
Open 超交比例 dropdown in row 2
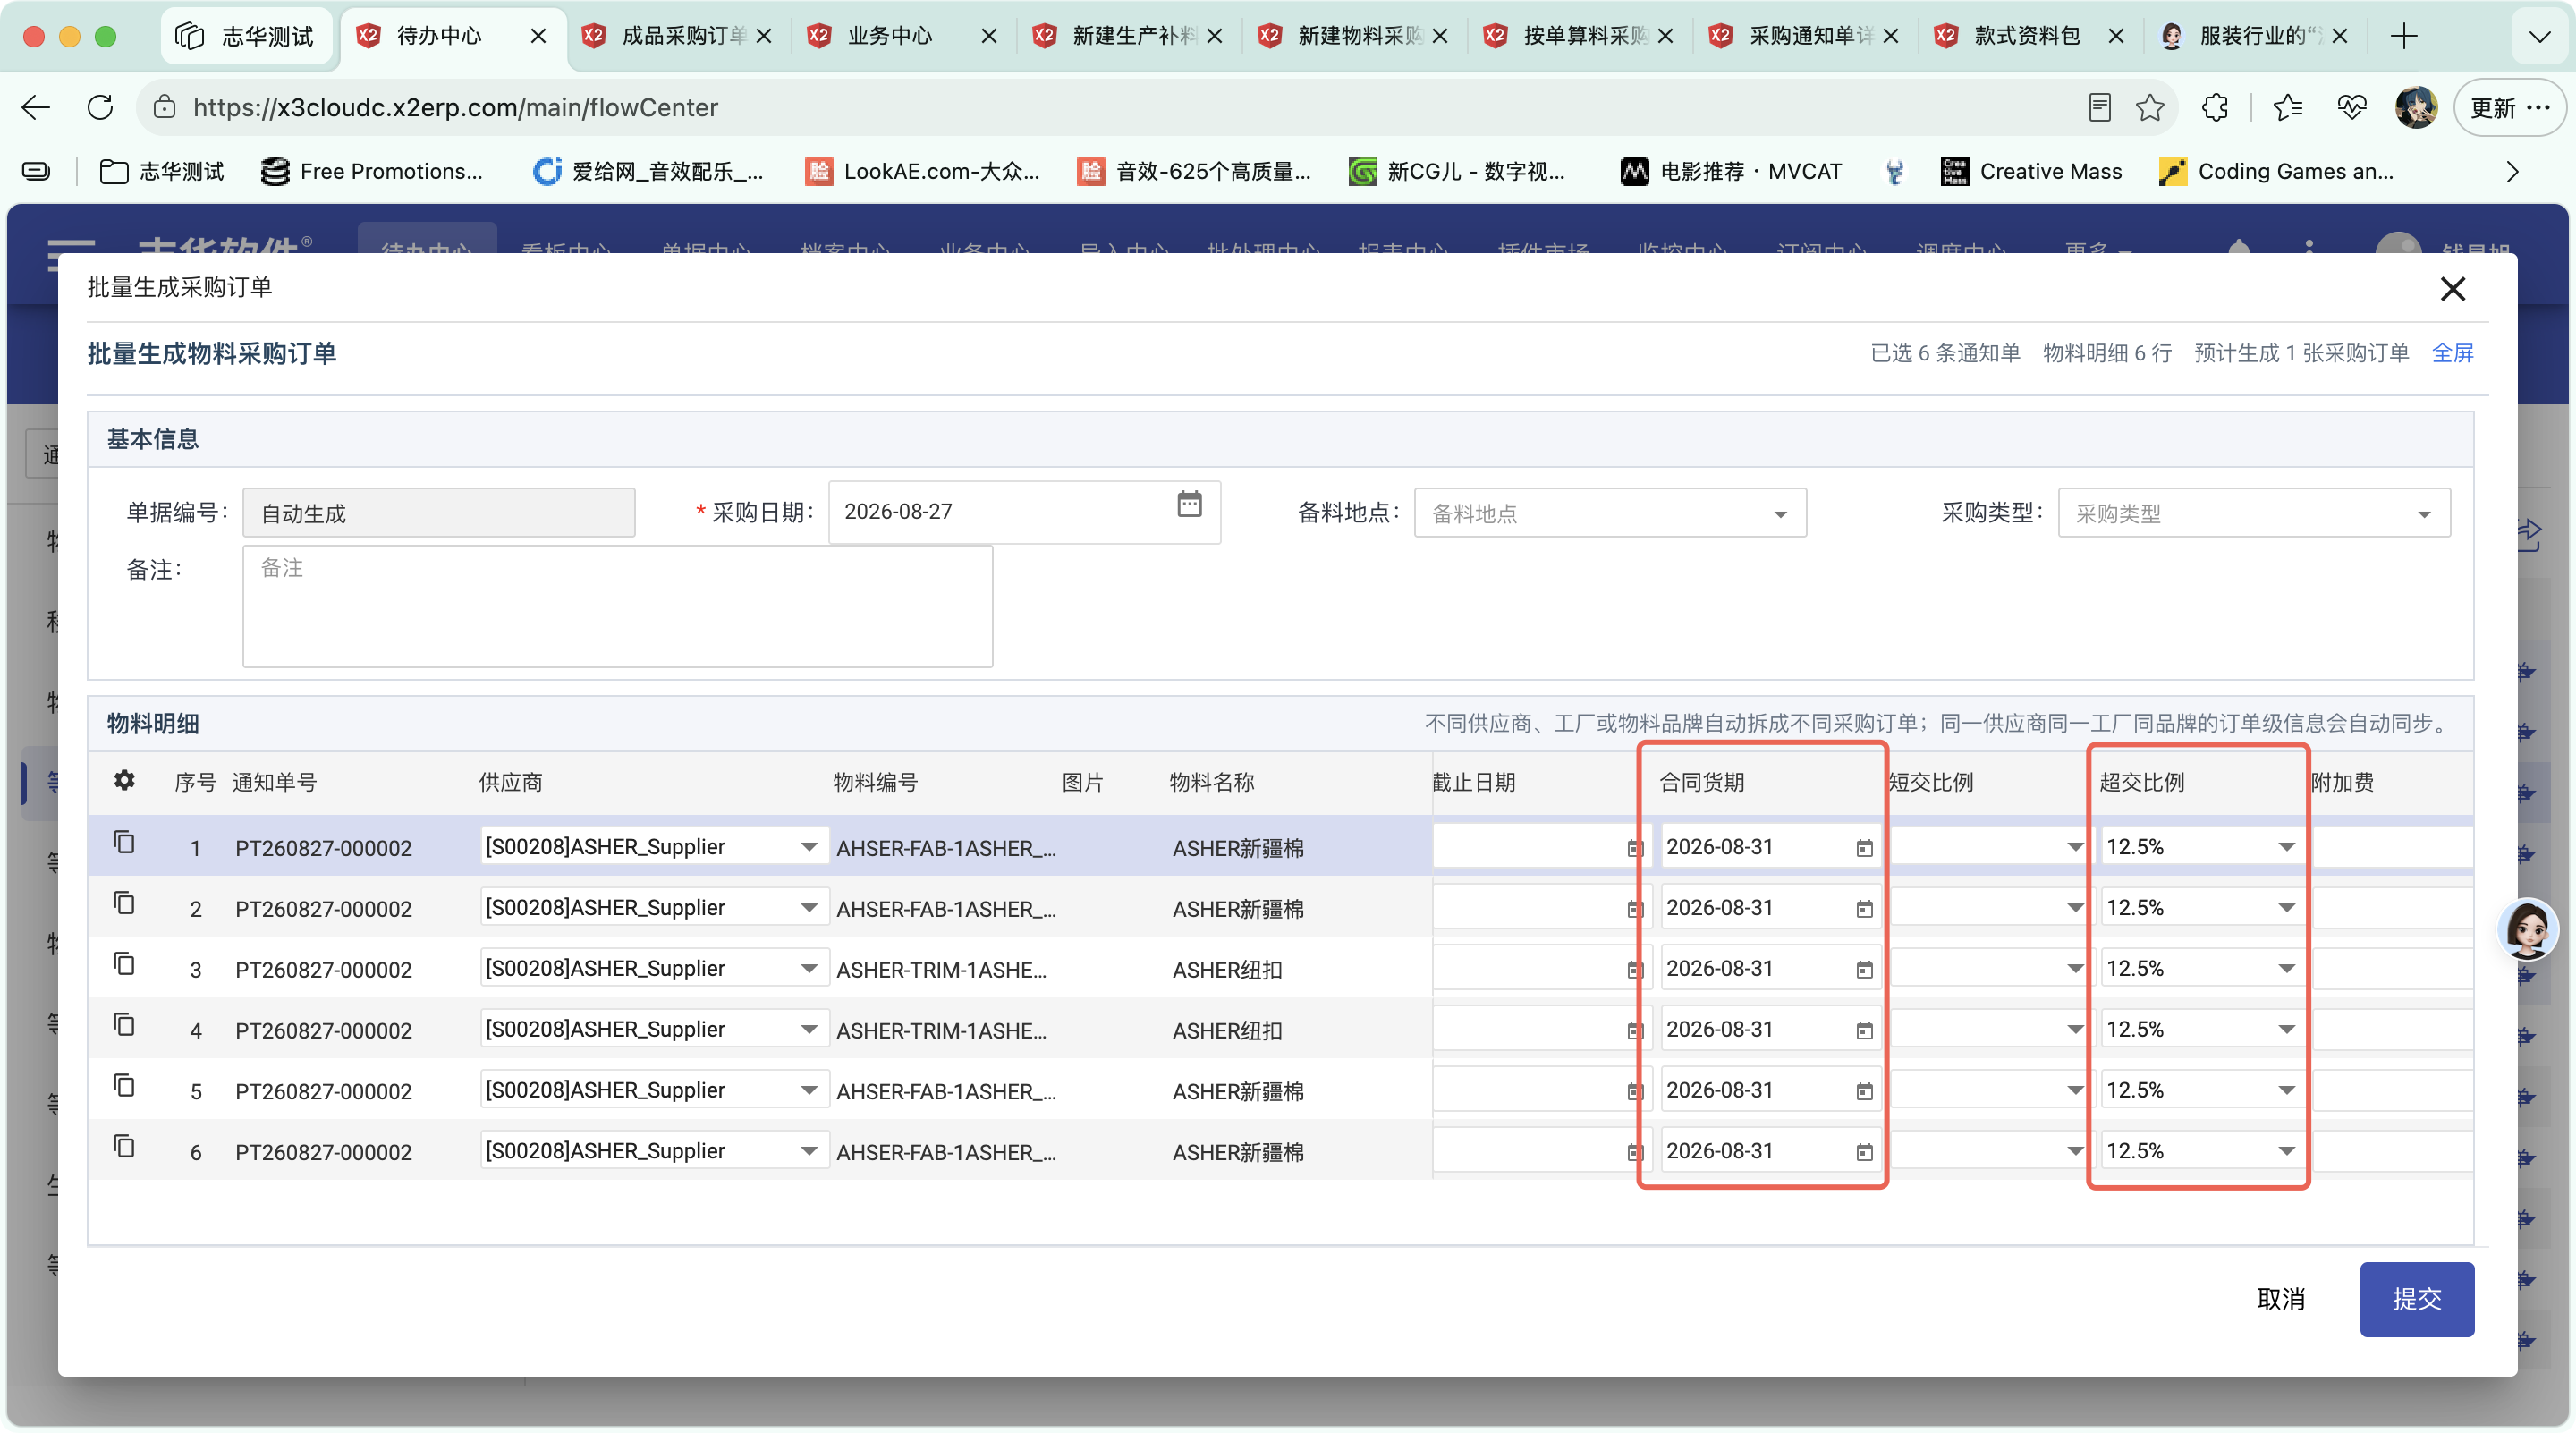pyautogui.click(x=2286, y=908)
